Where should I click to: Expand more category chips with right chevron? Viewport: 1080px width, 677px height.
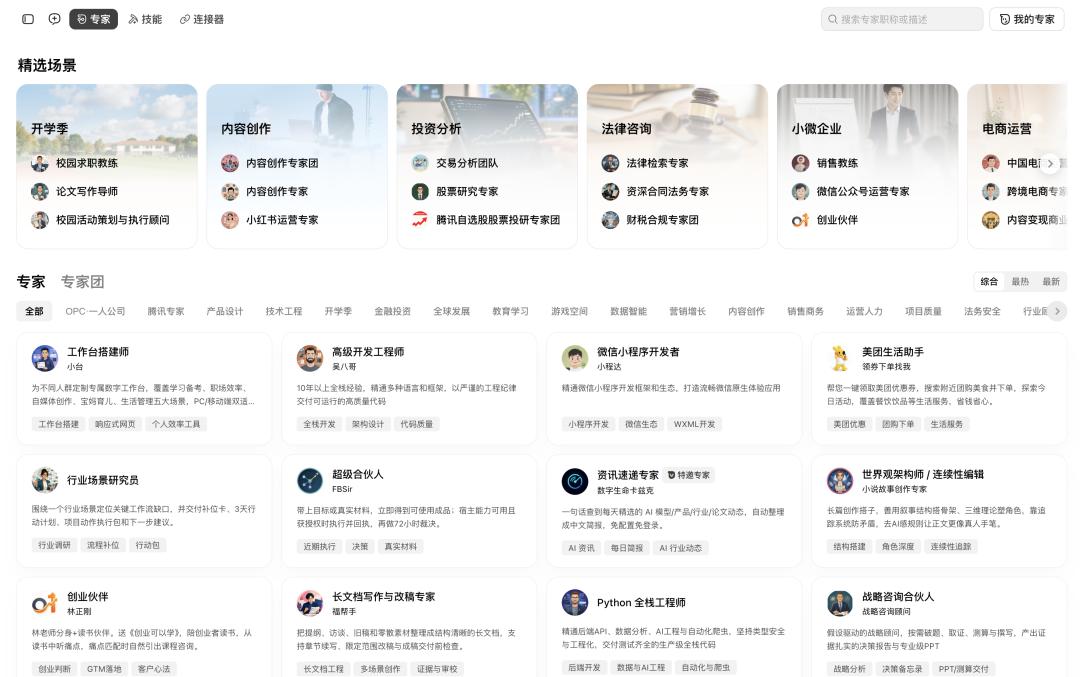1057,311
